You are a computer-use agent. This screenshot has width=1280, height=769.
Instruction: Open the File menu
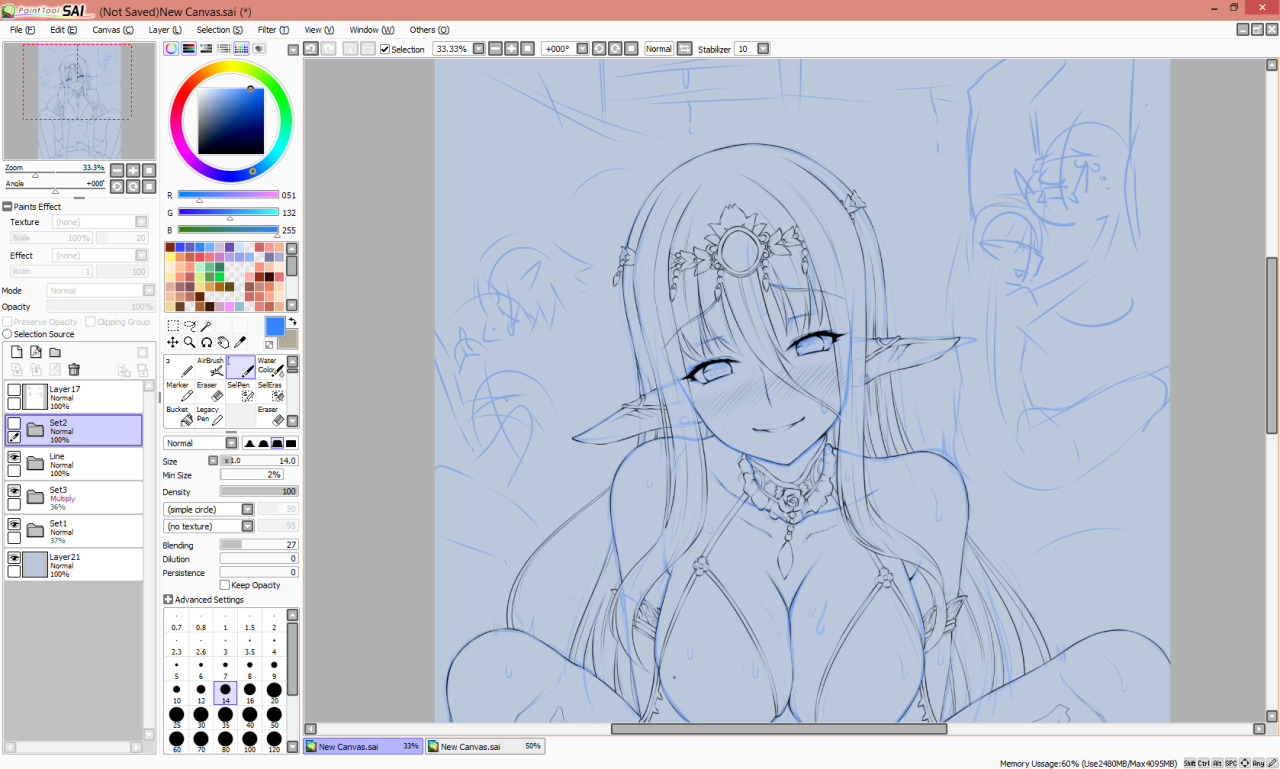click(x=22, y=30)
